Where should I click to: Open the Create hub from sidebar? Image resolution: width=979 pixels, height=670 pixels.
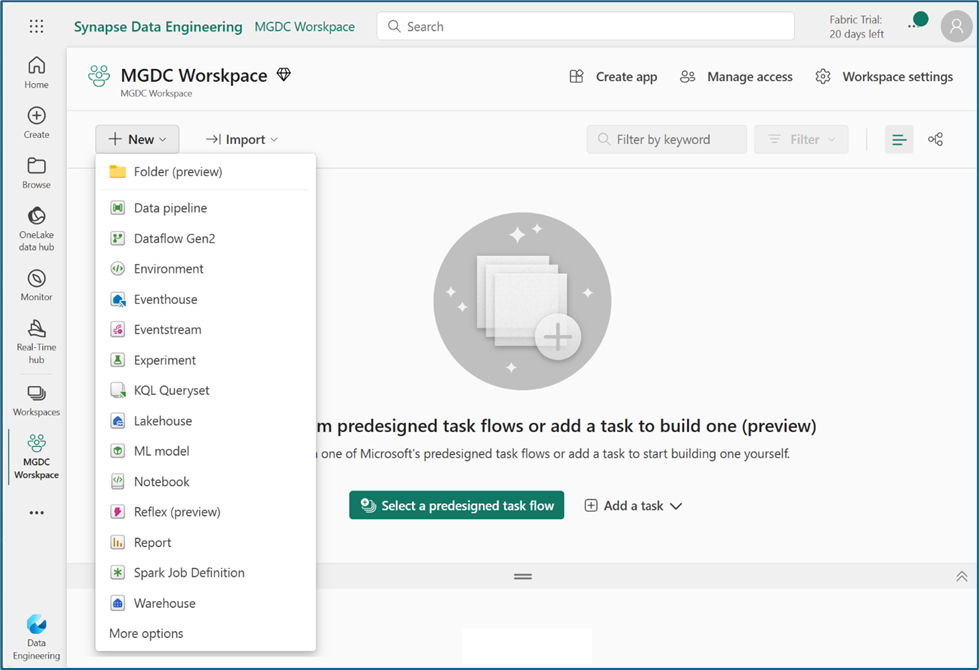(x=36, y=122)
